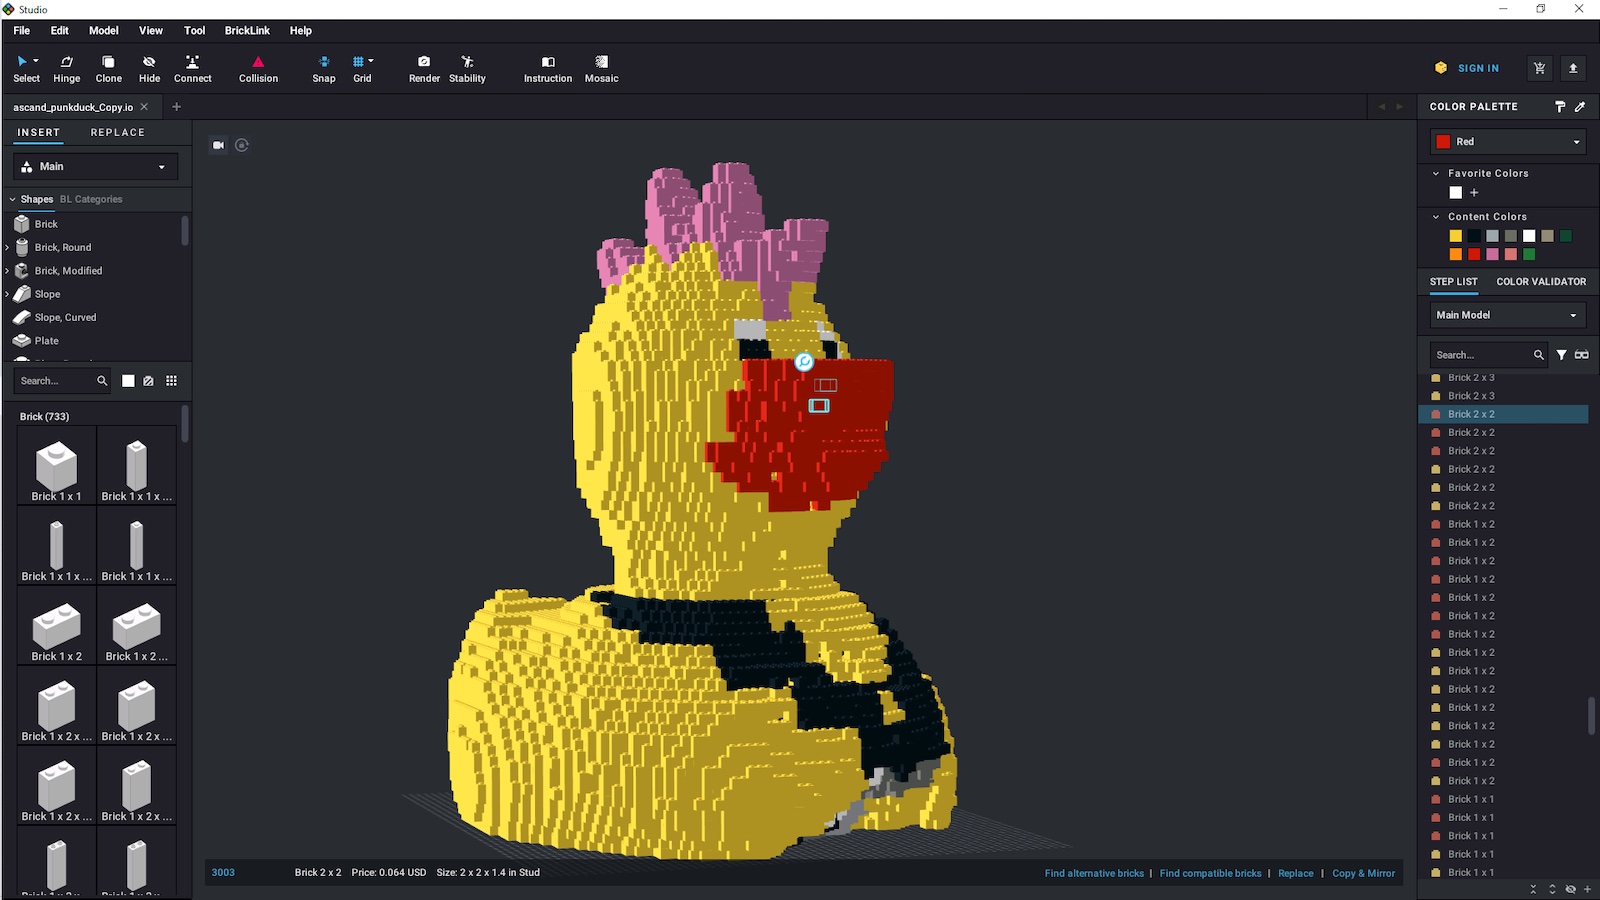Toggle the Hide tool
1600x900 pixels.
[149, 68]
